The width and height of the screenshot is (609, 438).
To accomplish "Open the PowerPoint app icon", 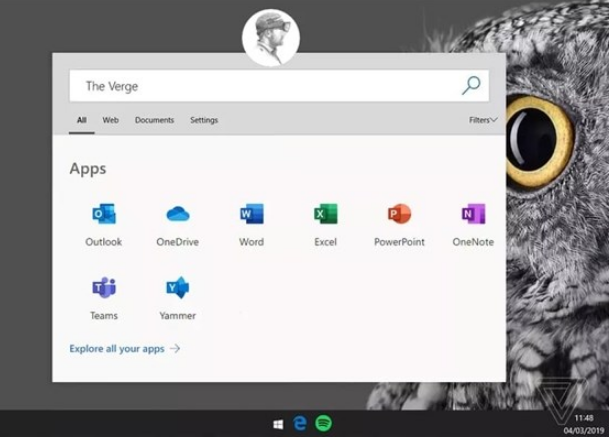I will pos(399,214).
